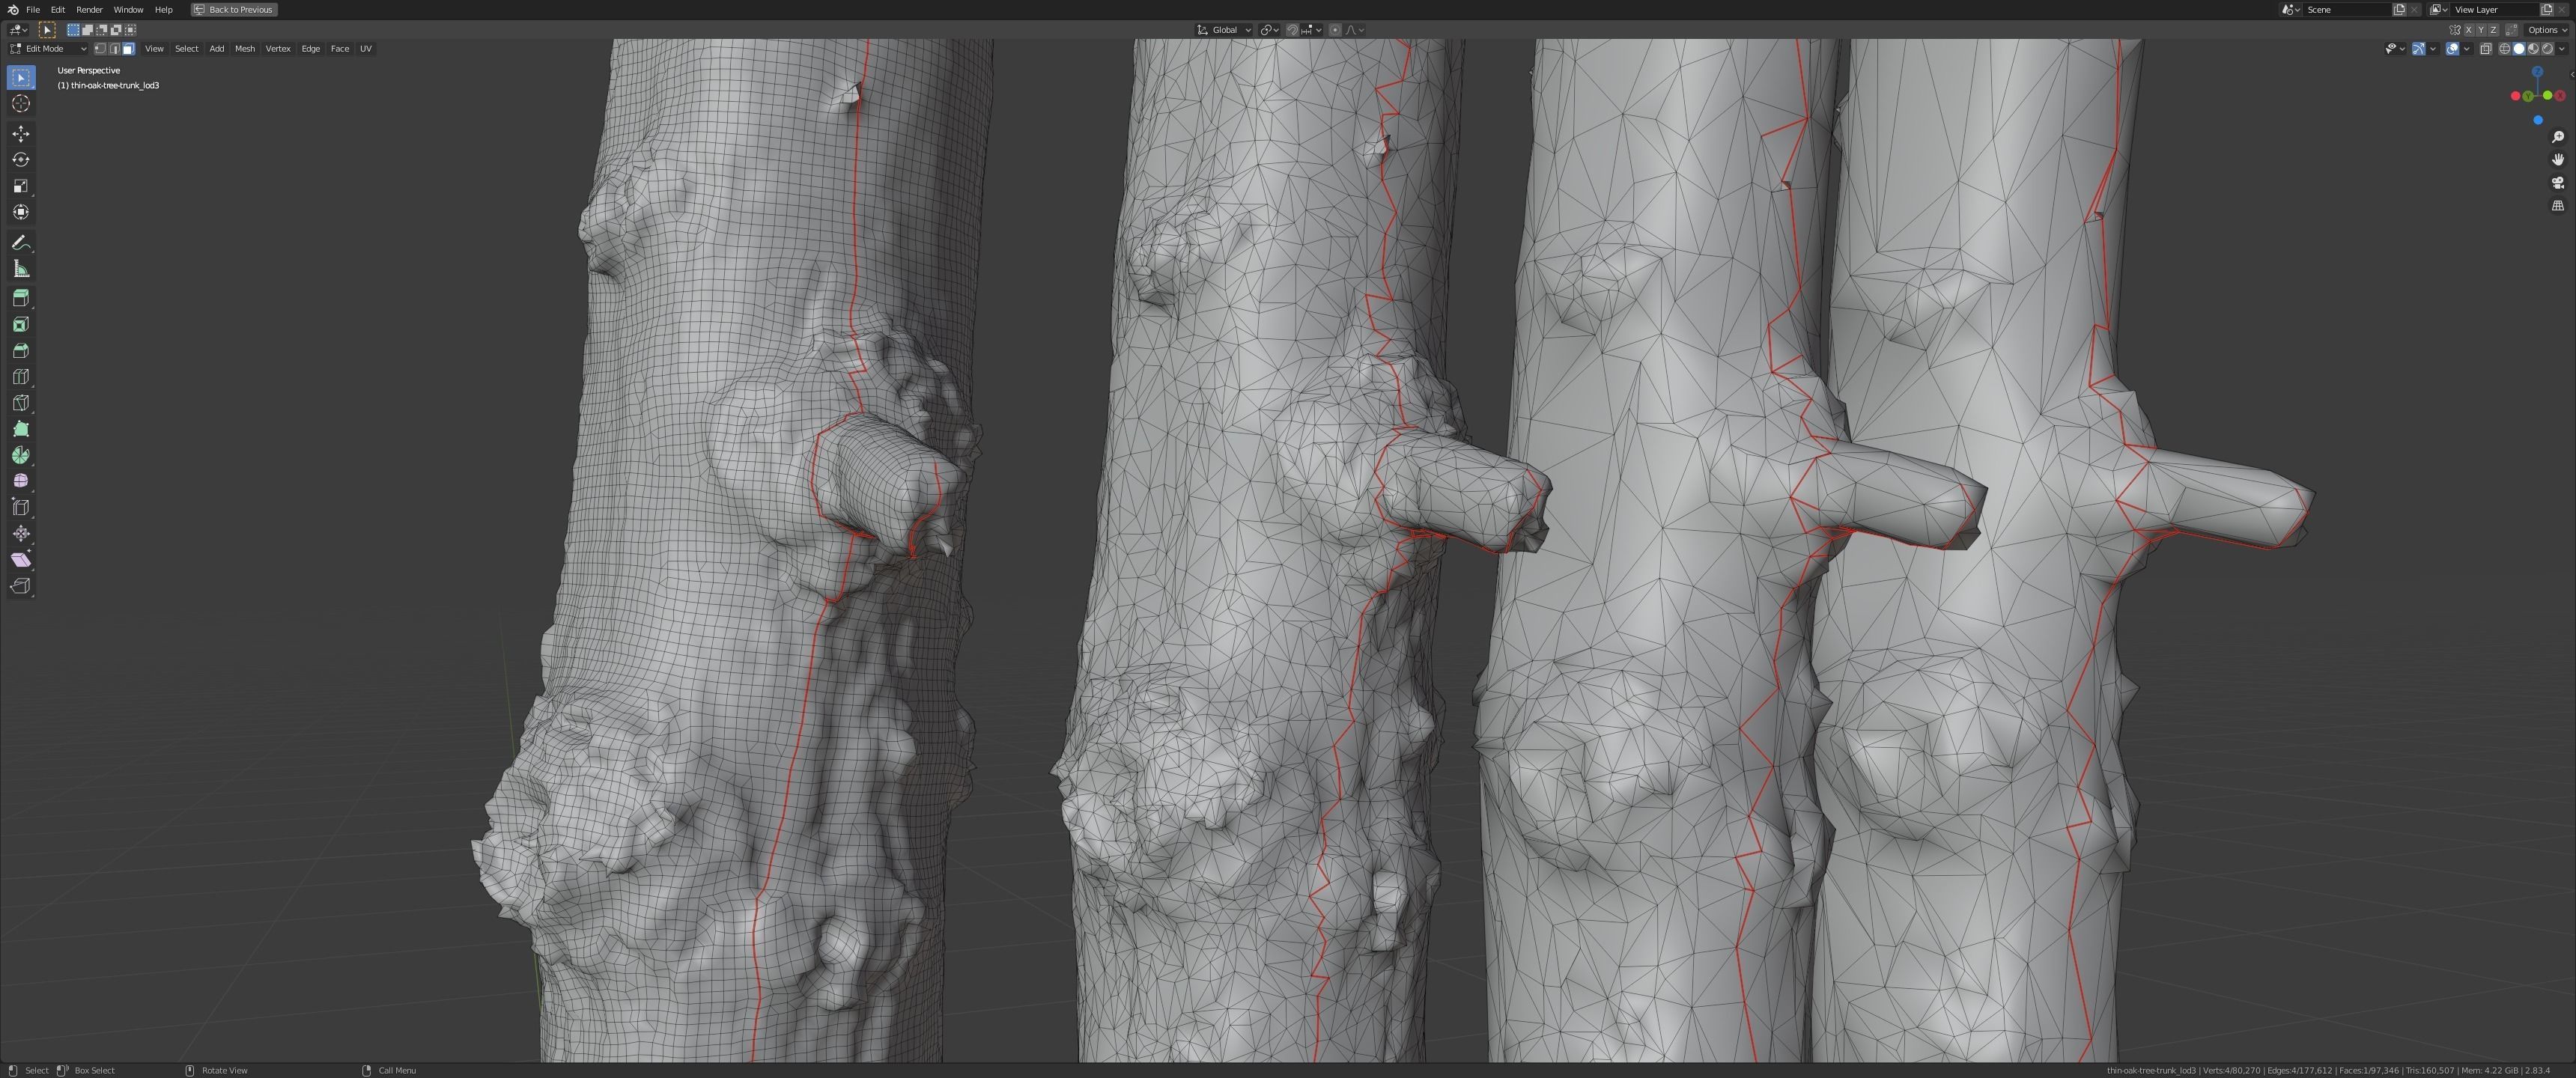The height and width of the screenshot is (1078, 2576).
Task: Pick the Annotate pencil tool
Action: tap(21, 243)
